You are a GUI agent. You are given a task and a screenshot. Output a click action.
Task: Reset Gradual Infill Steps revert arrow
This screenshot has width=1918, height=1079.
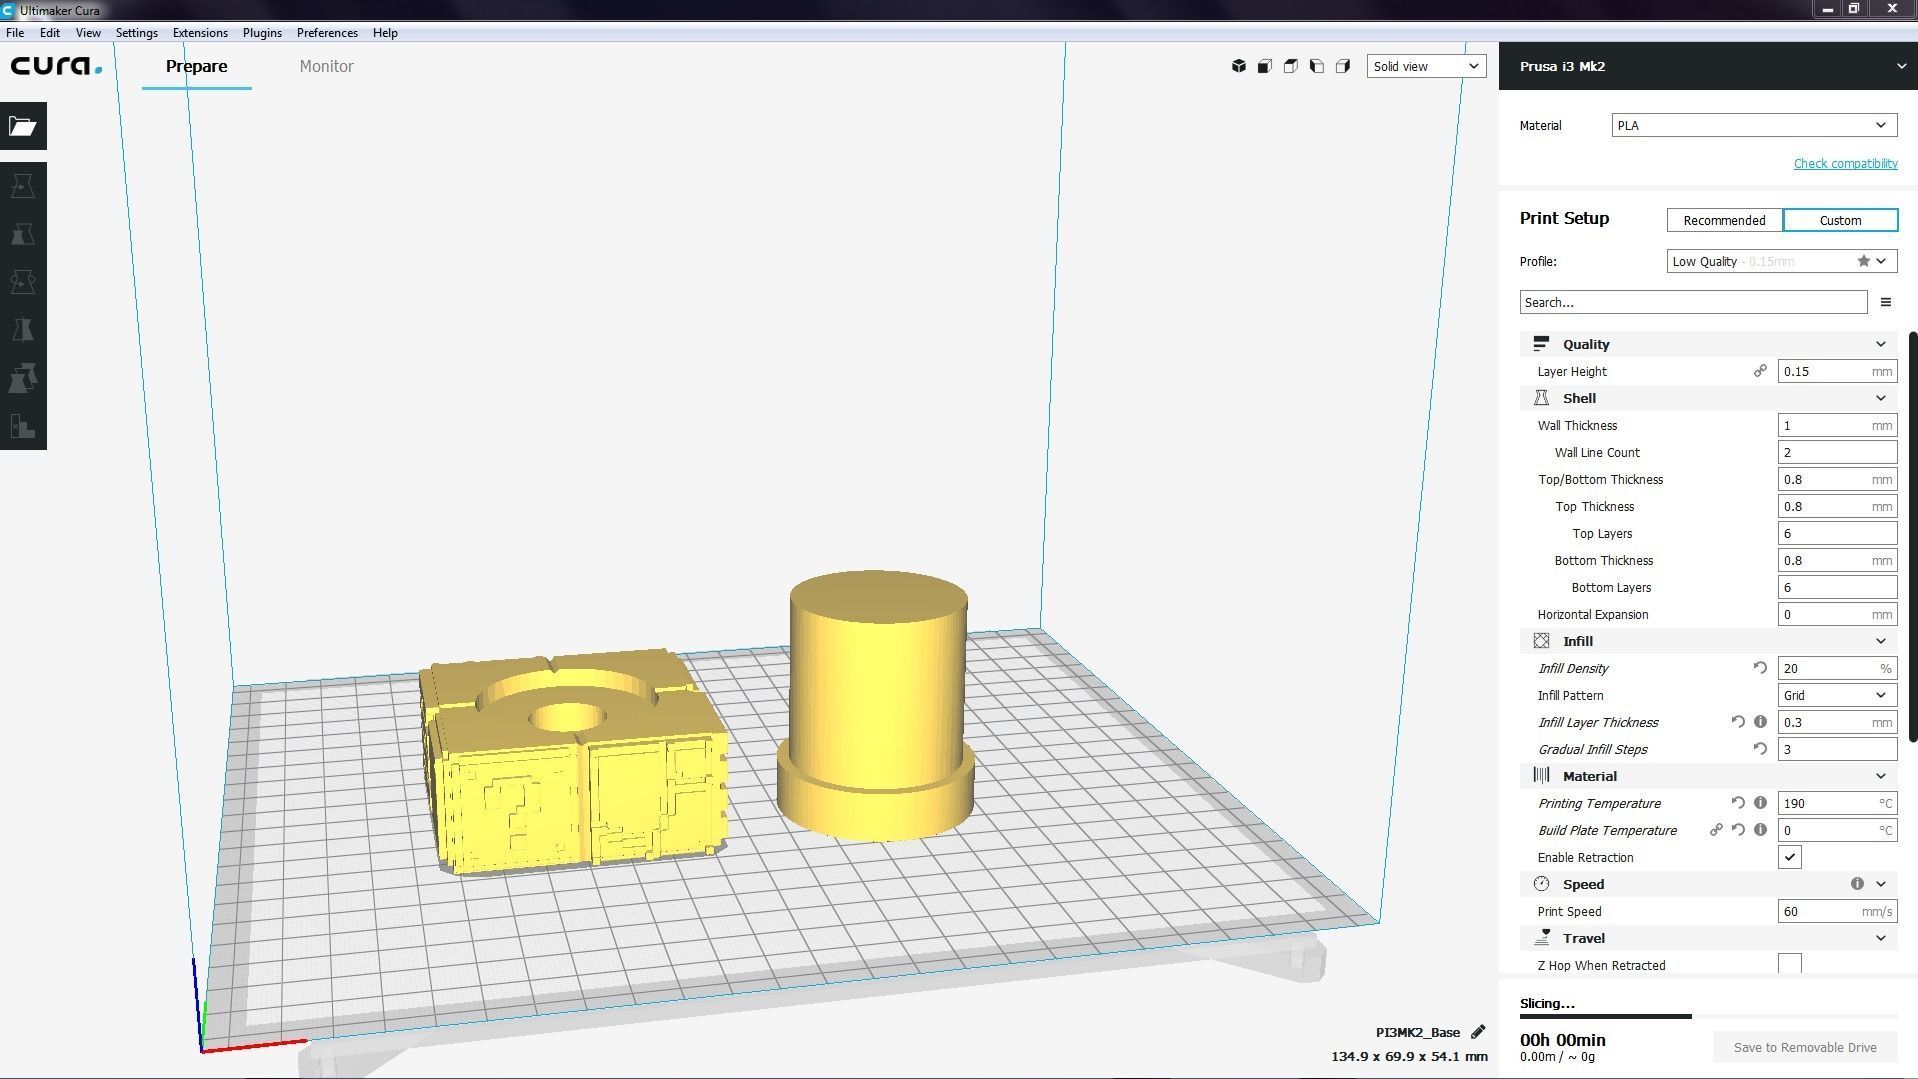point(1759,749)
